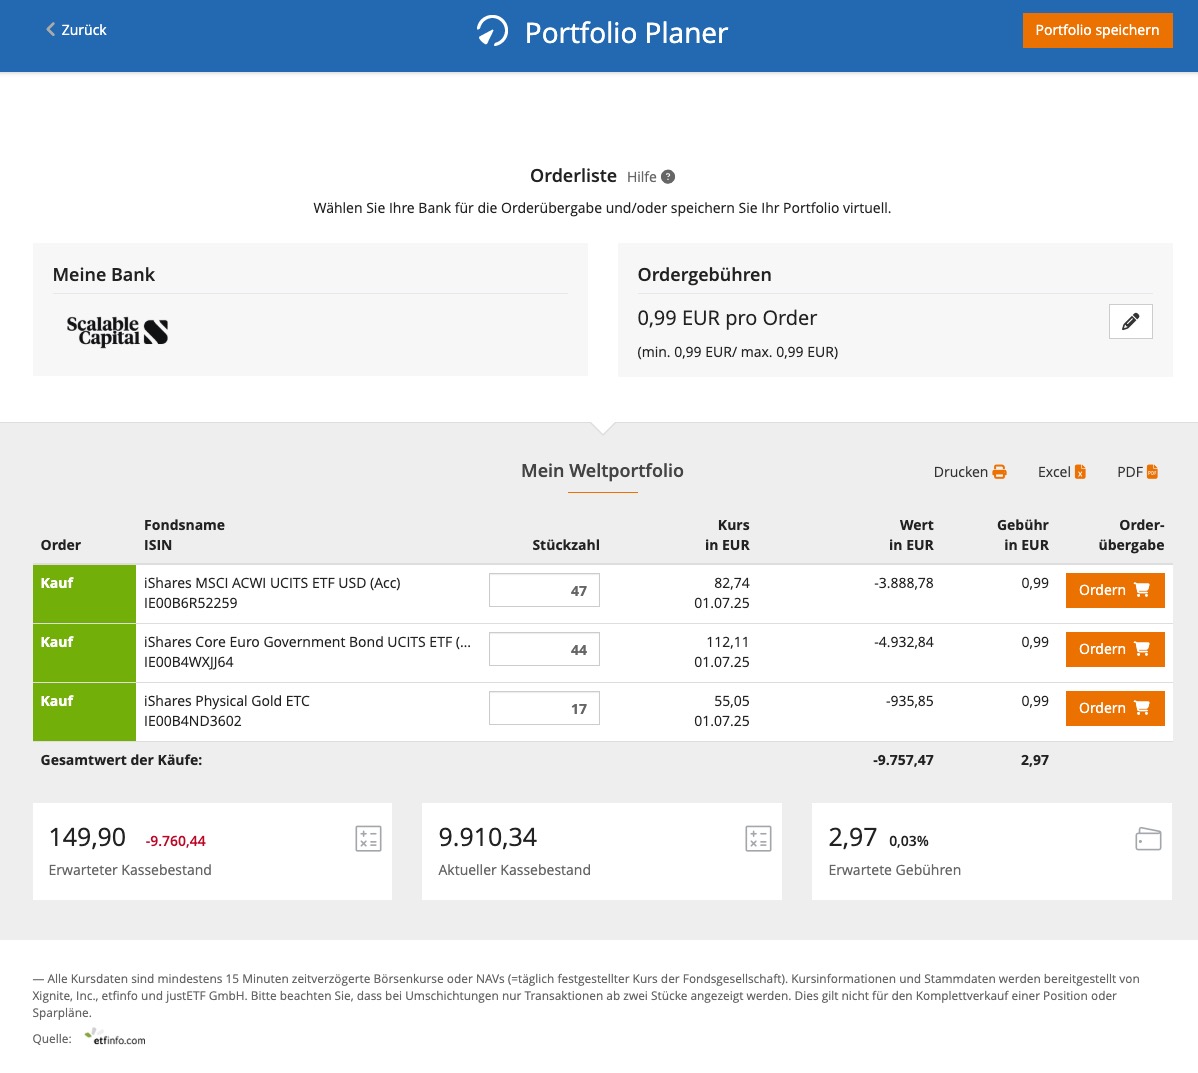Edit quantity field showing 47
The width and height of the screenshot is (1198, 1073).
click(544, 591)
